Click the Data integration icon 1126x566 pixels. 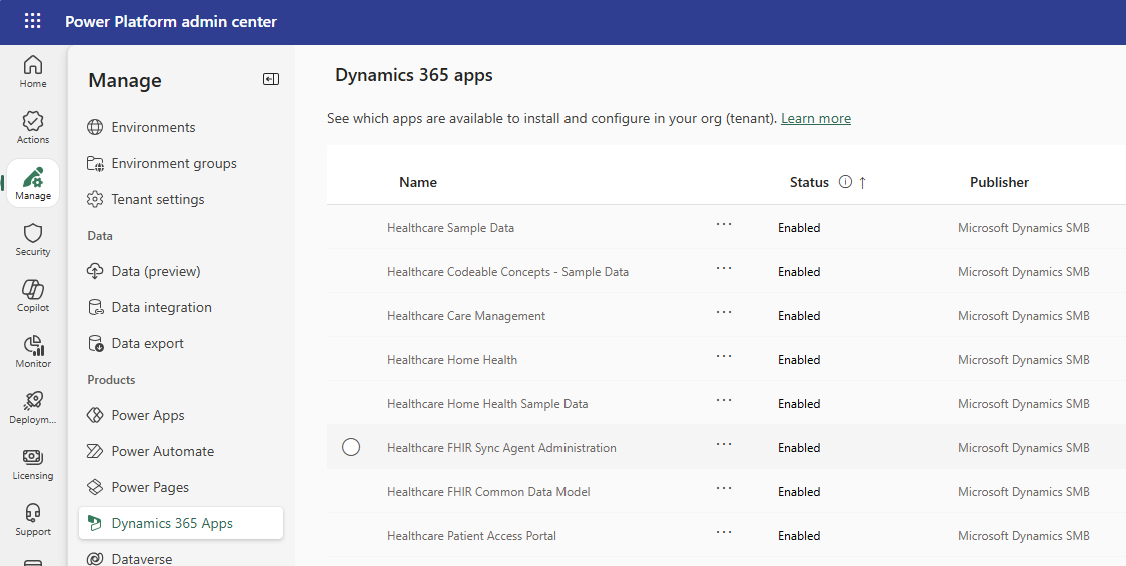(95, 307)
